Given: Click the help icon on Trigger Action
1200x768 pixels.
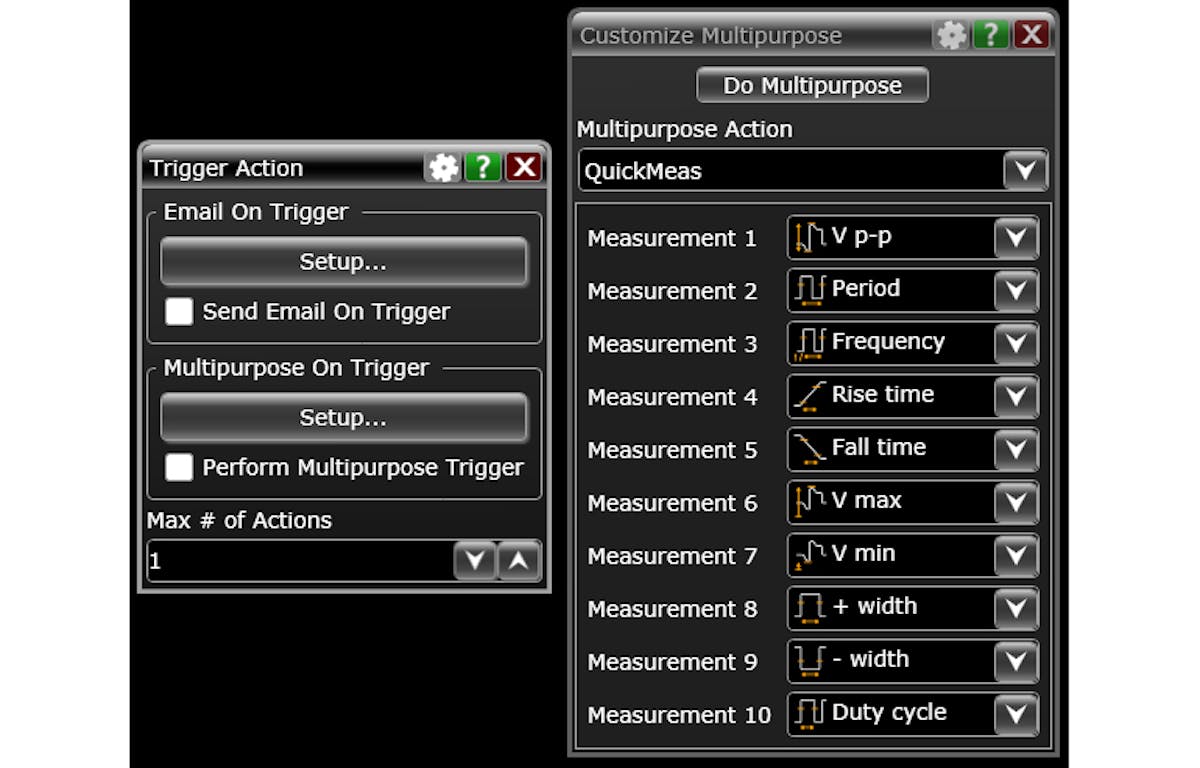Looking at the screenshot, I should (483, 168).
